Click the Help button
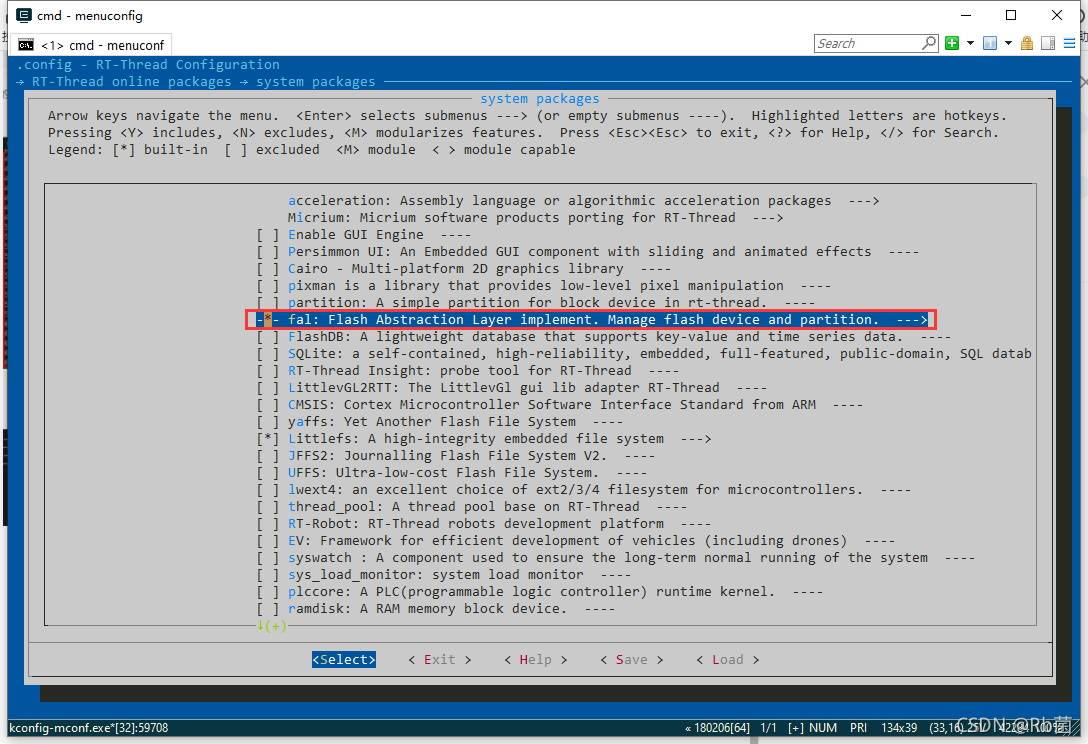Screen dimensions: 1088x744 (536, 659)
